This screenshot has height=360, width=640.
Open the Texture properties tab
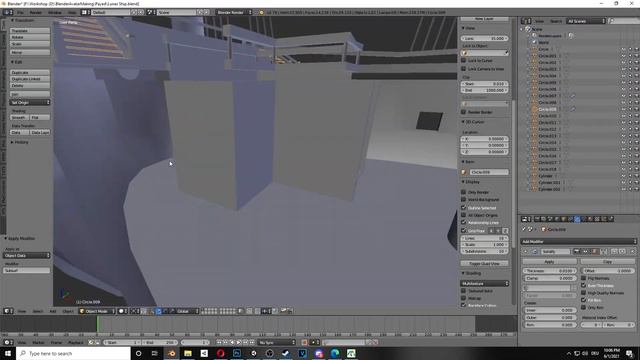(x=597, y=219)
